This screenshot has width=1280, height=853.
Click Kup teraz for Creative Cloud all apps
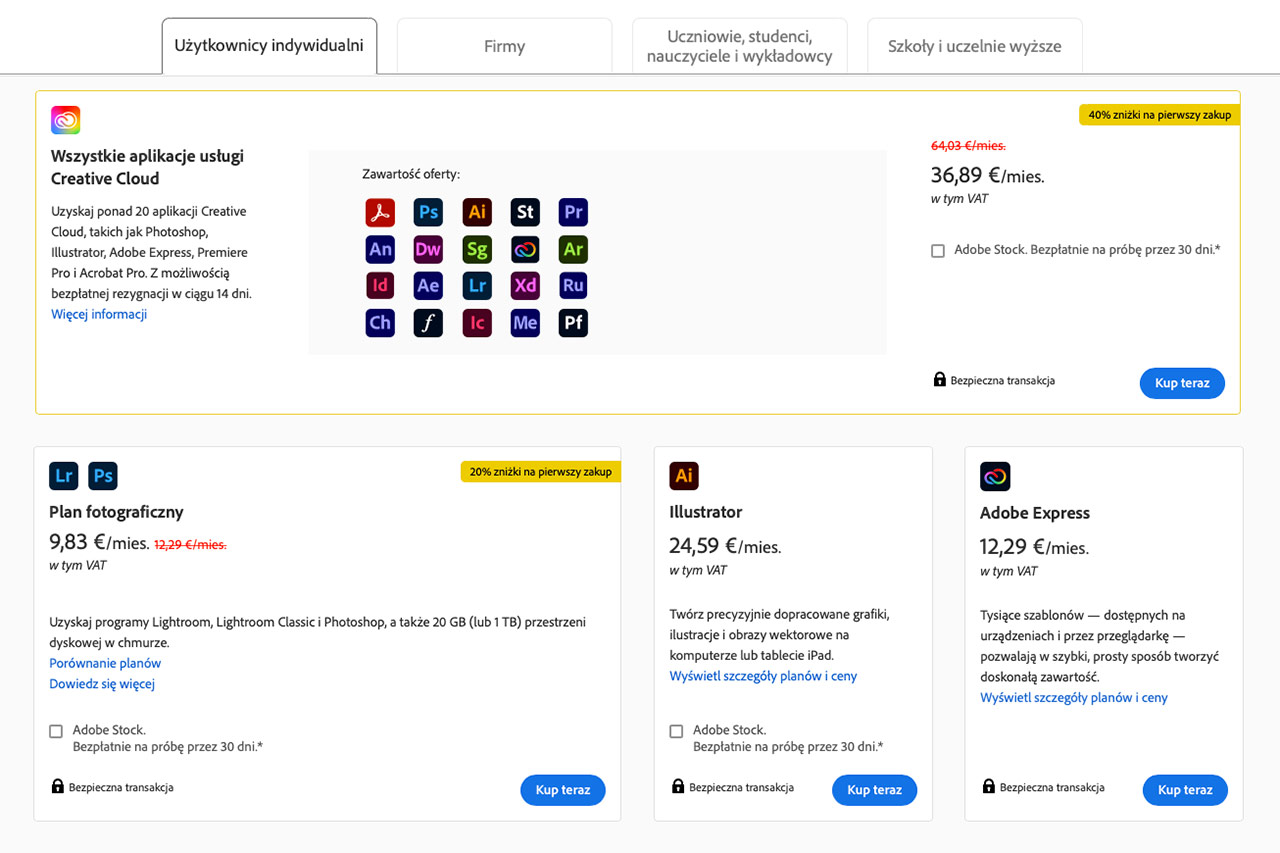point(1182,383)
